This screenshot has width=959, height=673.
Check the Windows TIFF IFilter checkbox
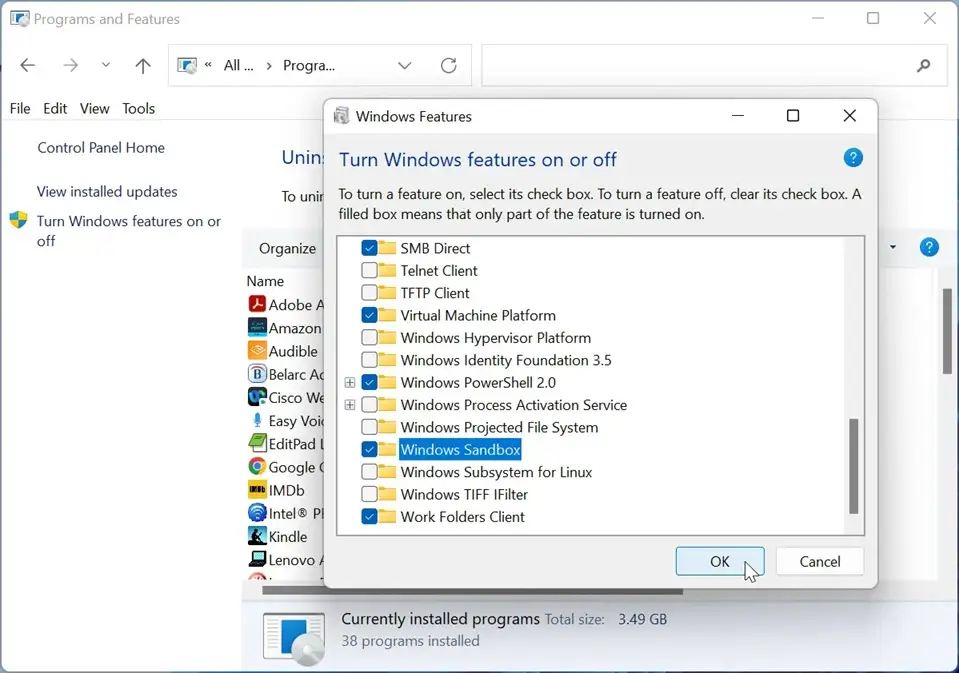(369, 494)
